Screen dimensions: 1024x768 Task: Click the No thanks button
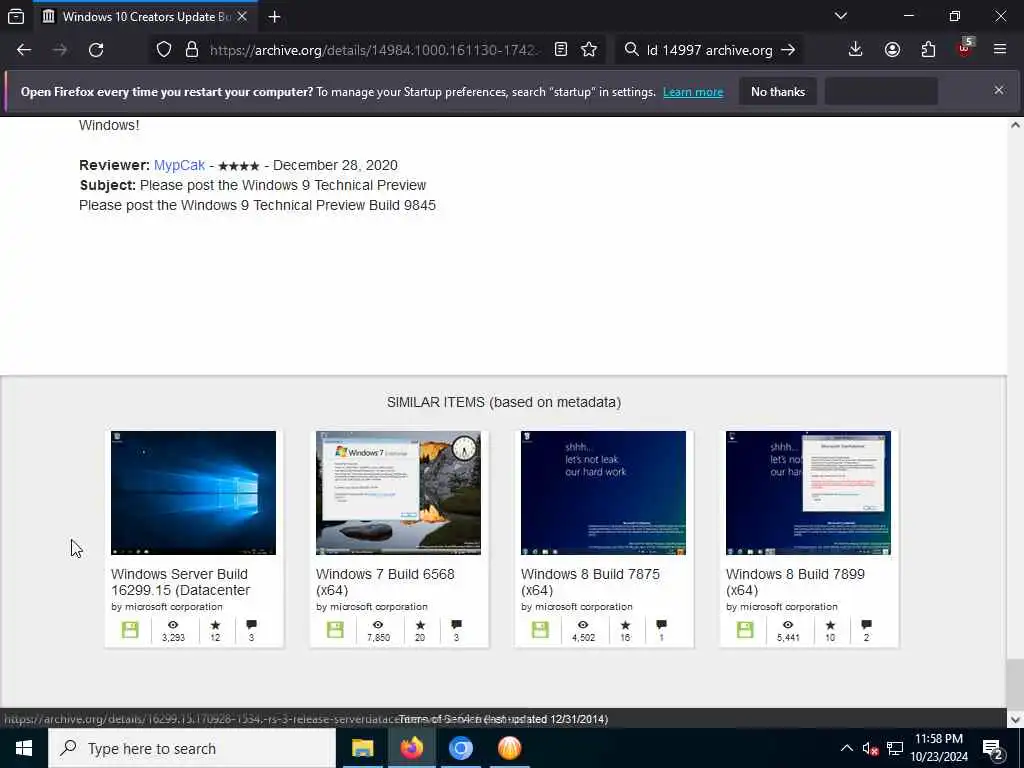(x=778, y=91)
